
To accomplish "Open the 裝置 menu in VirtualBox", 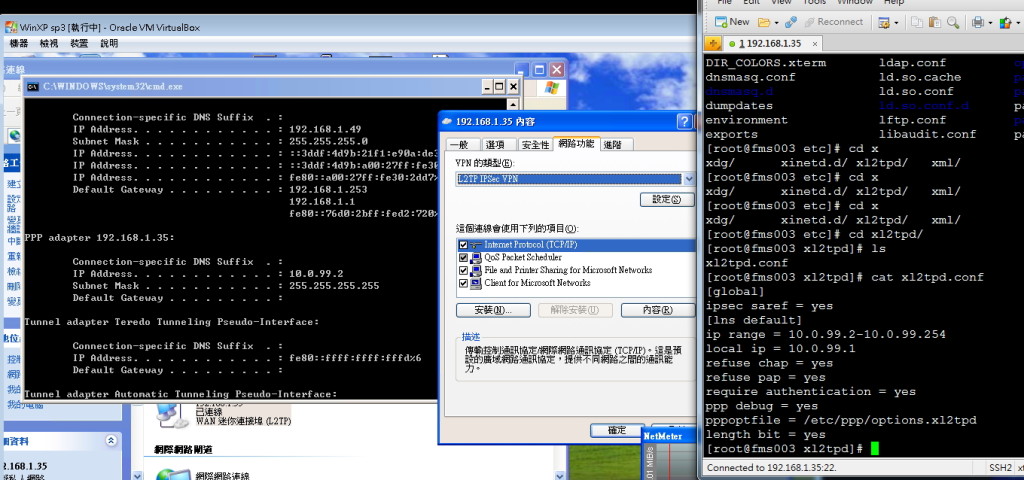I will 79,44.
